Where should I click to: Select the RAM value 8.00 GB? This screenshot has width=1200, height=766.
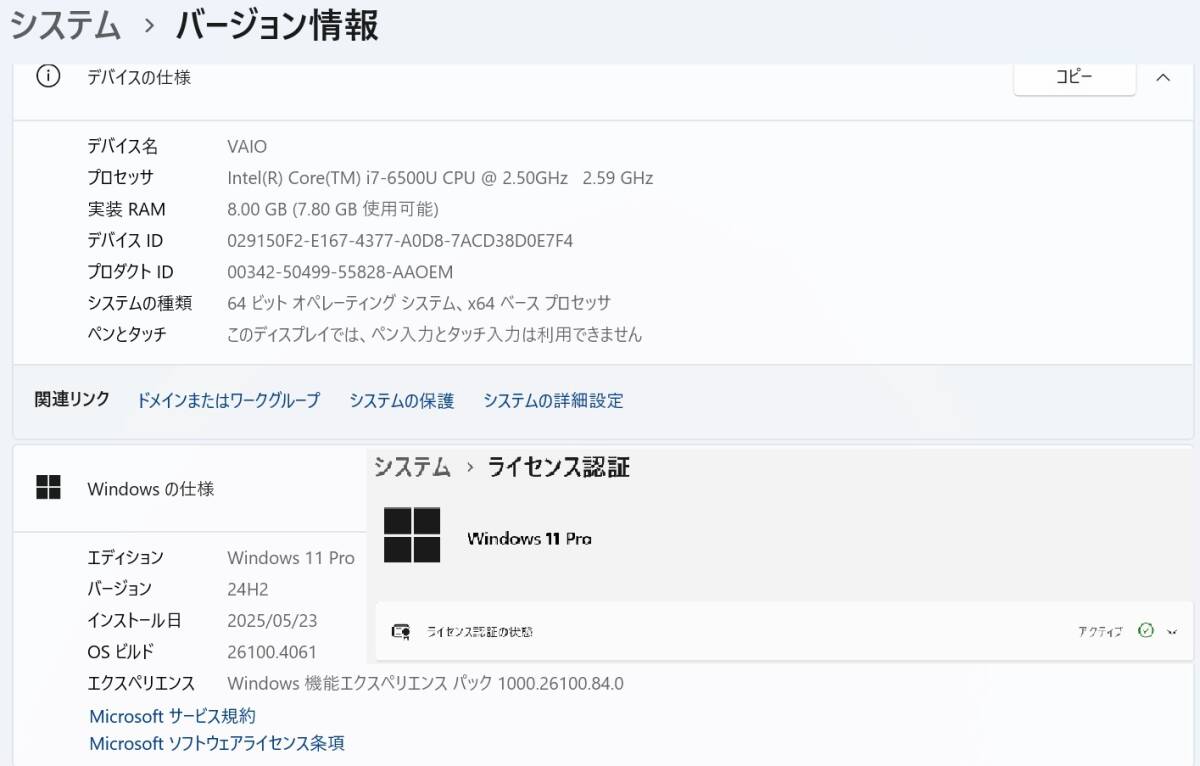tap(333, 209)
